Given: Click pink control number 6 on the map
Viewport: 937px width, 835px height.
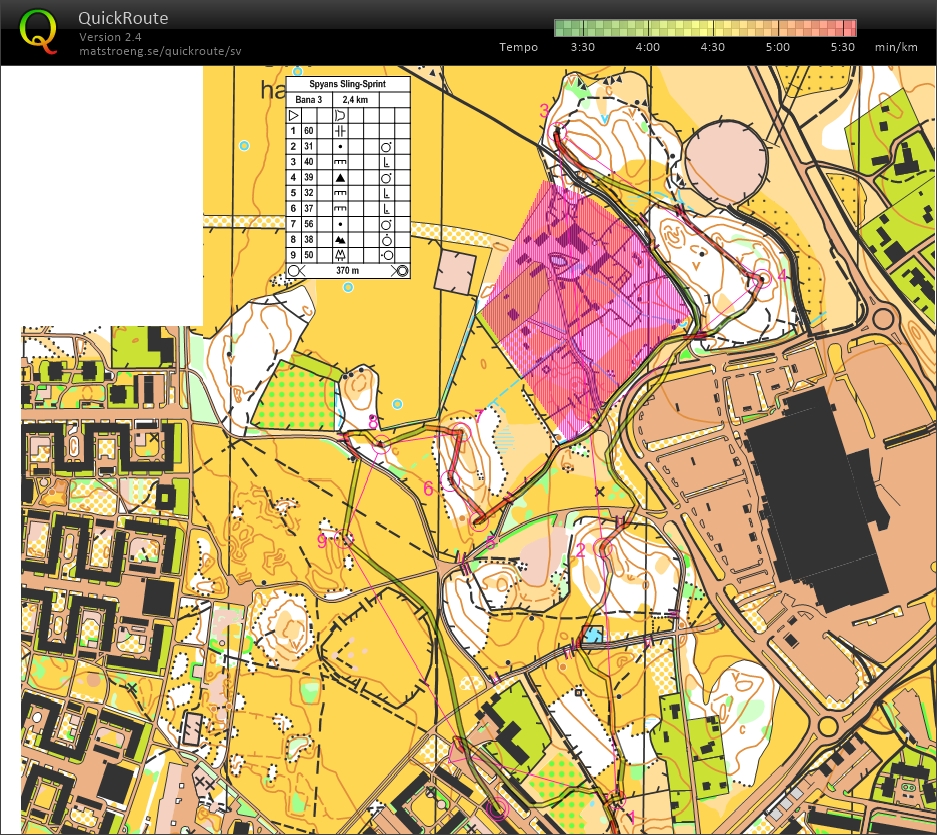Looking at the screenshot, I should click(428, 488).
